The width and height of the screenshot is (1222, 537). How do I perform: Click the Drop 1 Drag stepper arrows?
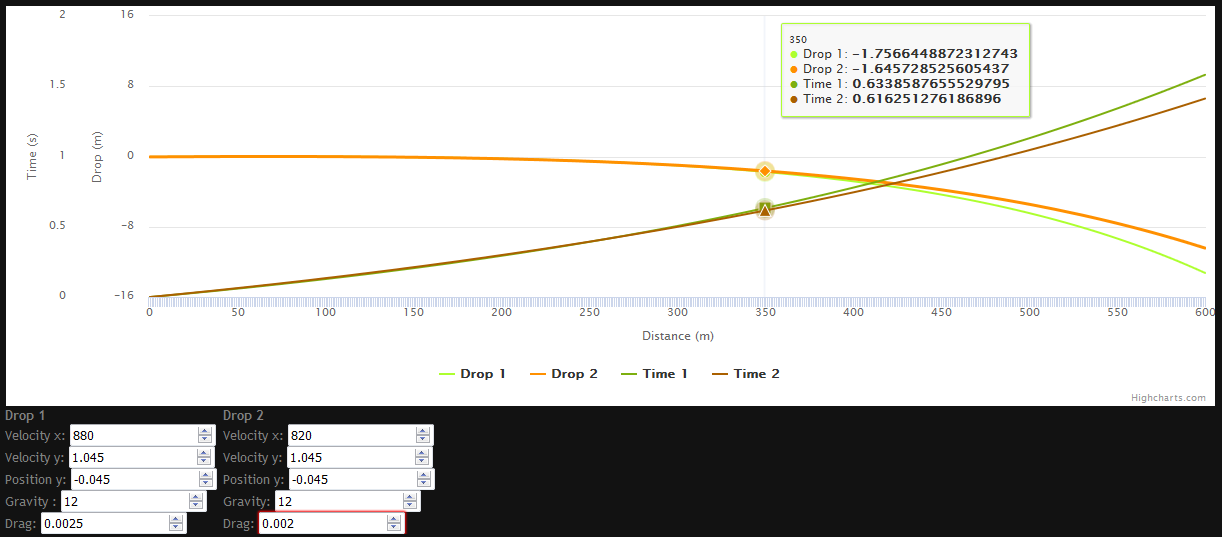[176, 524]
